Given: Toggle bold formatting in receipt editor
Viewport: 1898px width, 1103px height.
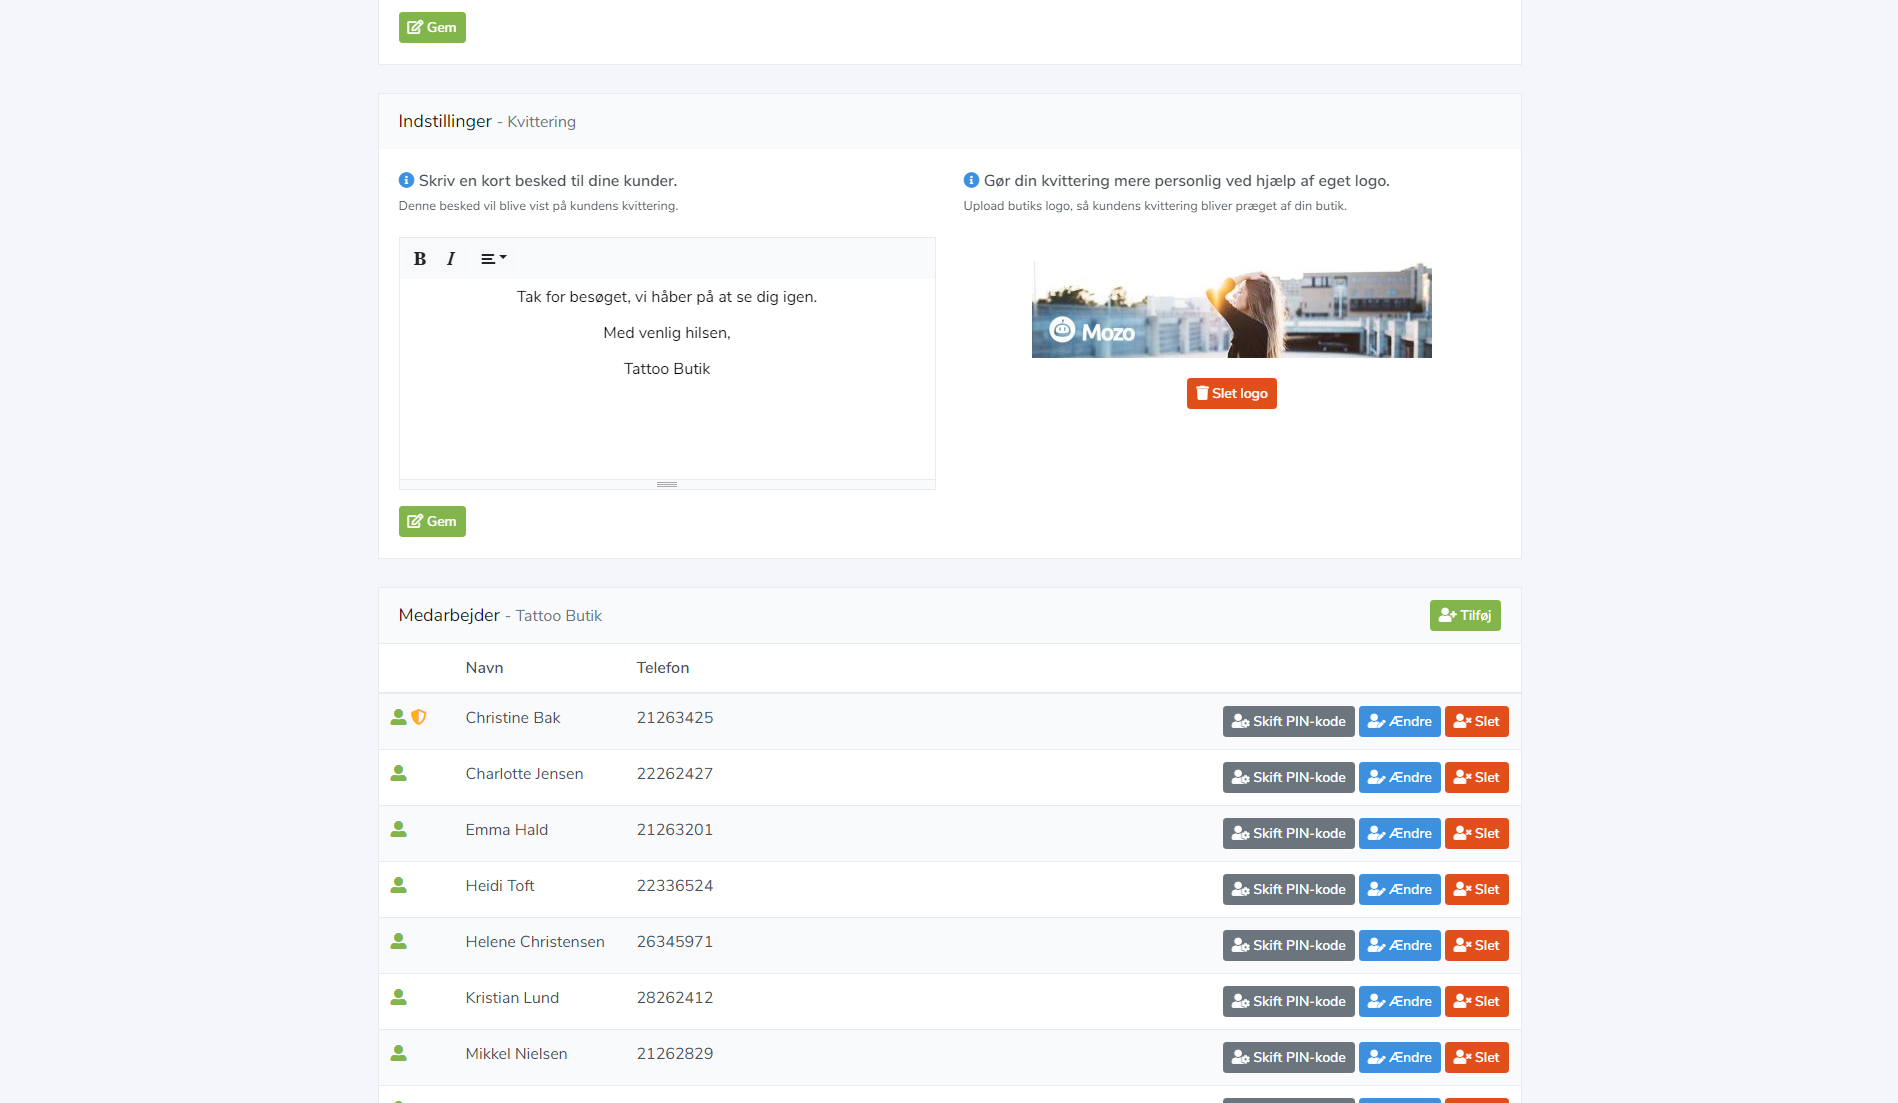Looking at the screenshot, I should point(420,259).
